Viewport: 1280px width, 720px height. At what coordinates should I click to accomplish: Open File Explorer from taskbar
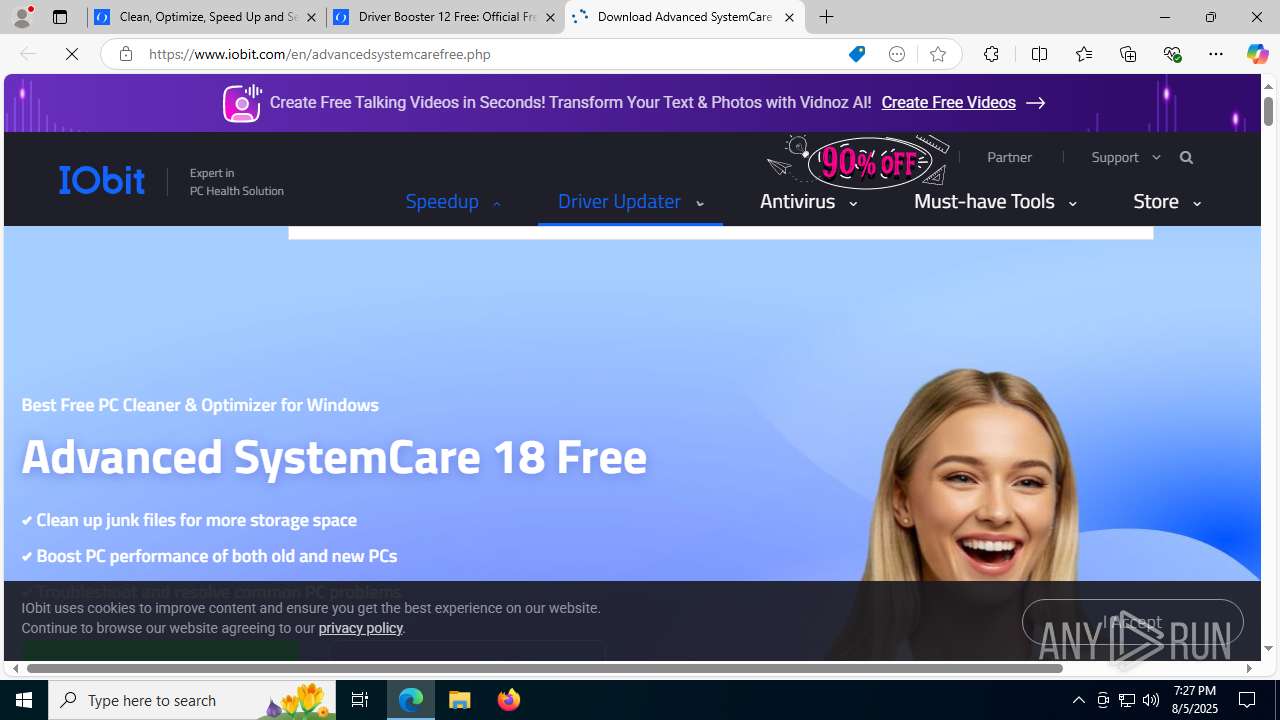(460, 700)
